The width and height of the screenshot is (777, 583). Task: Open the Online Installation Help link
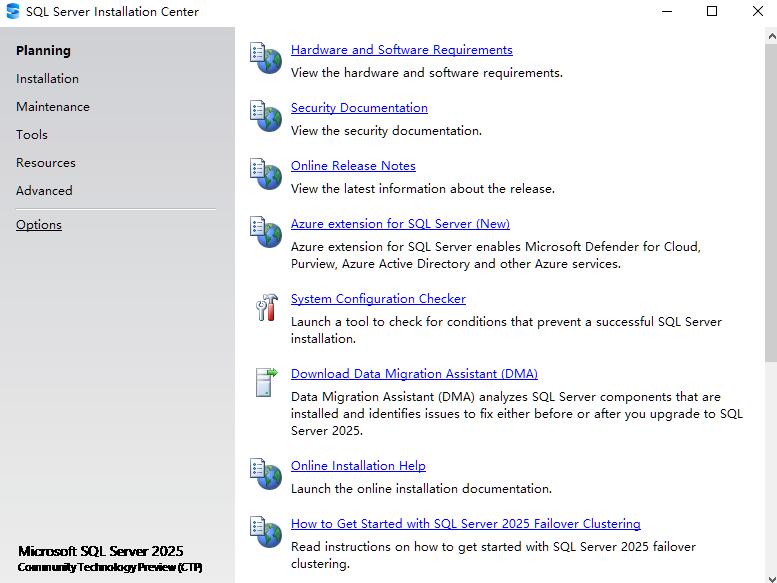coord(358,466)
